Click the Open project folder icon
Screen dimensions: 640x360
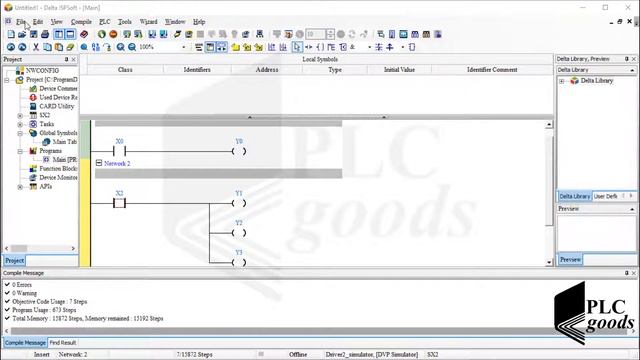pos(22,34)
